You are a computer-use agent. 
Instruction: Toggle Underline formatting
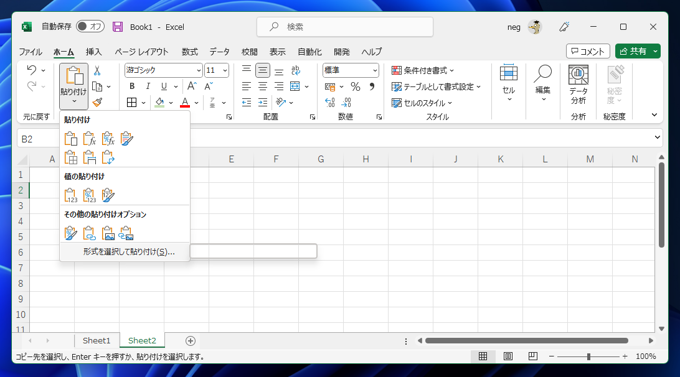[163, 86]
